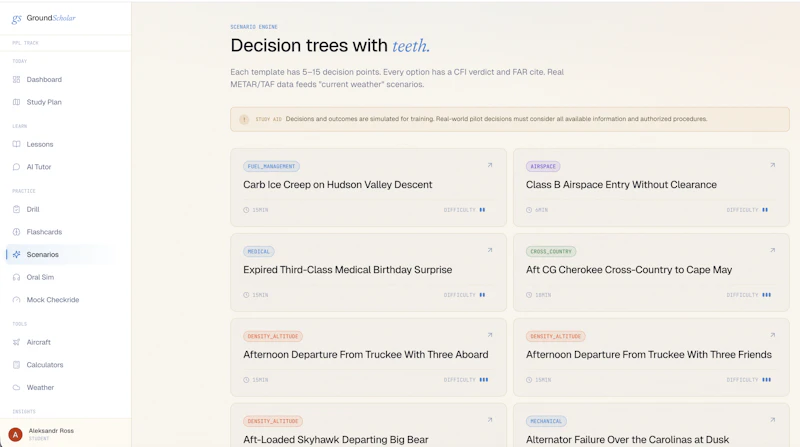Click the FUEL_MANAGEMENT tag
Image resolution: width=800 pixels, height=447 pixels.
(271, 166)
